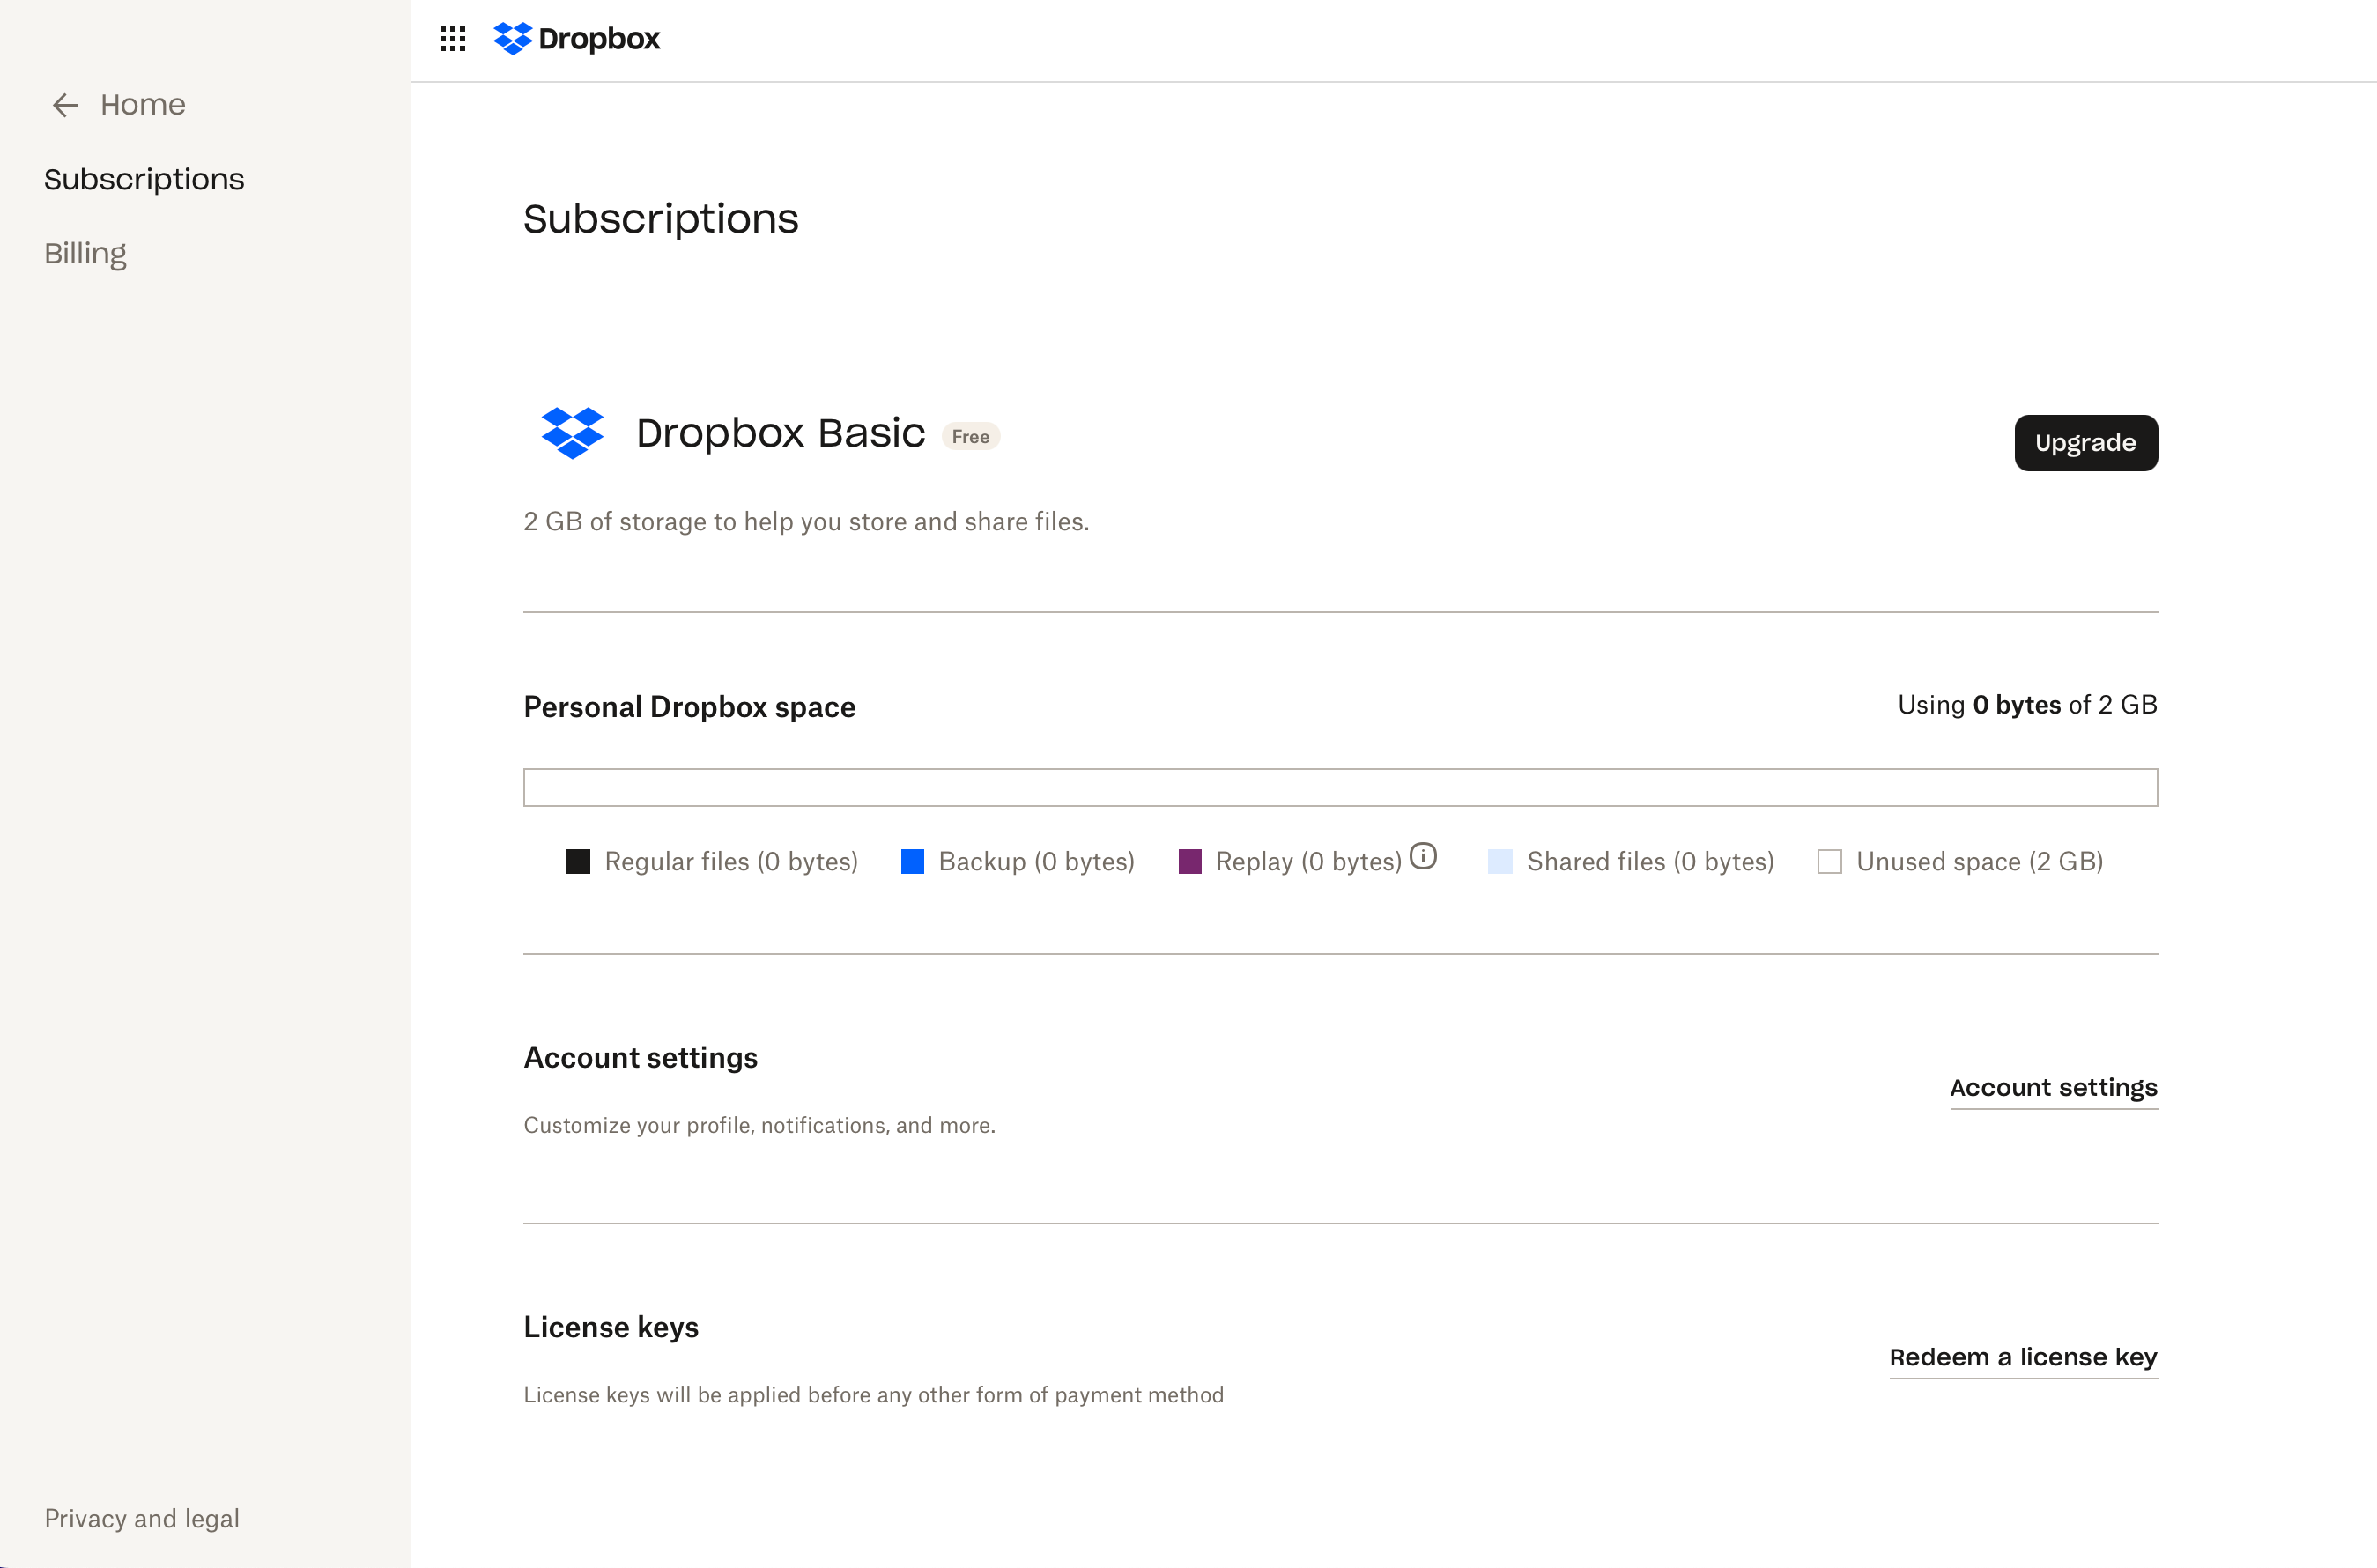Open the Account settings link

[x=2053, y=1088]
